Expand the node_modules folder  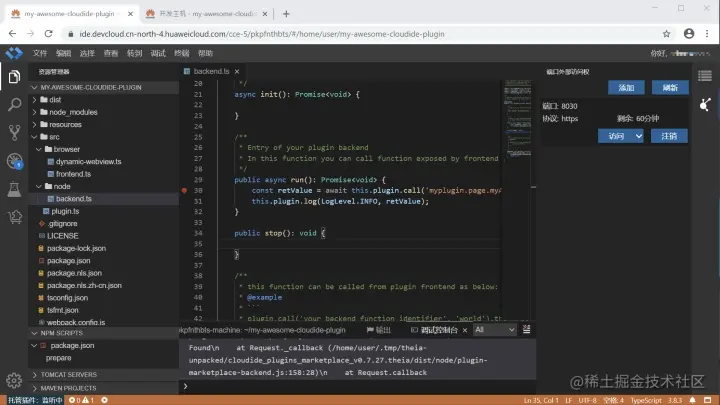[x=34, y=112]
